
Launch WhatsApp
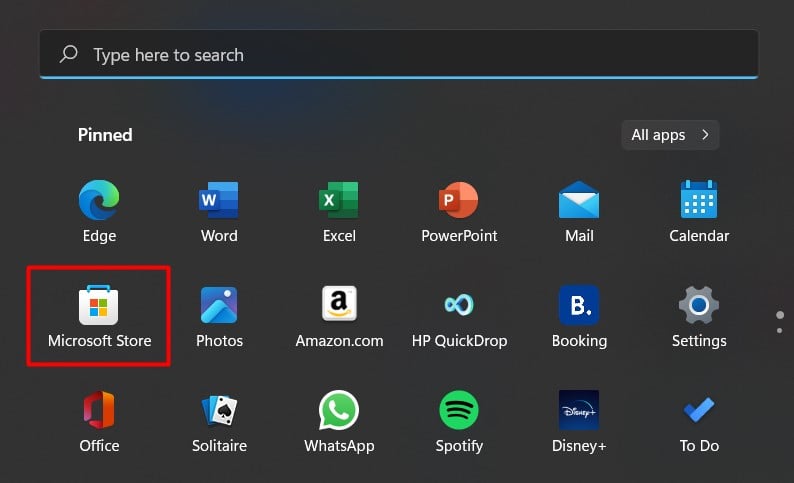coord(339,421)
